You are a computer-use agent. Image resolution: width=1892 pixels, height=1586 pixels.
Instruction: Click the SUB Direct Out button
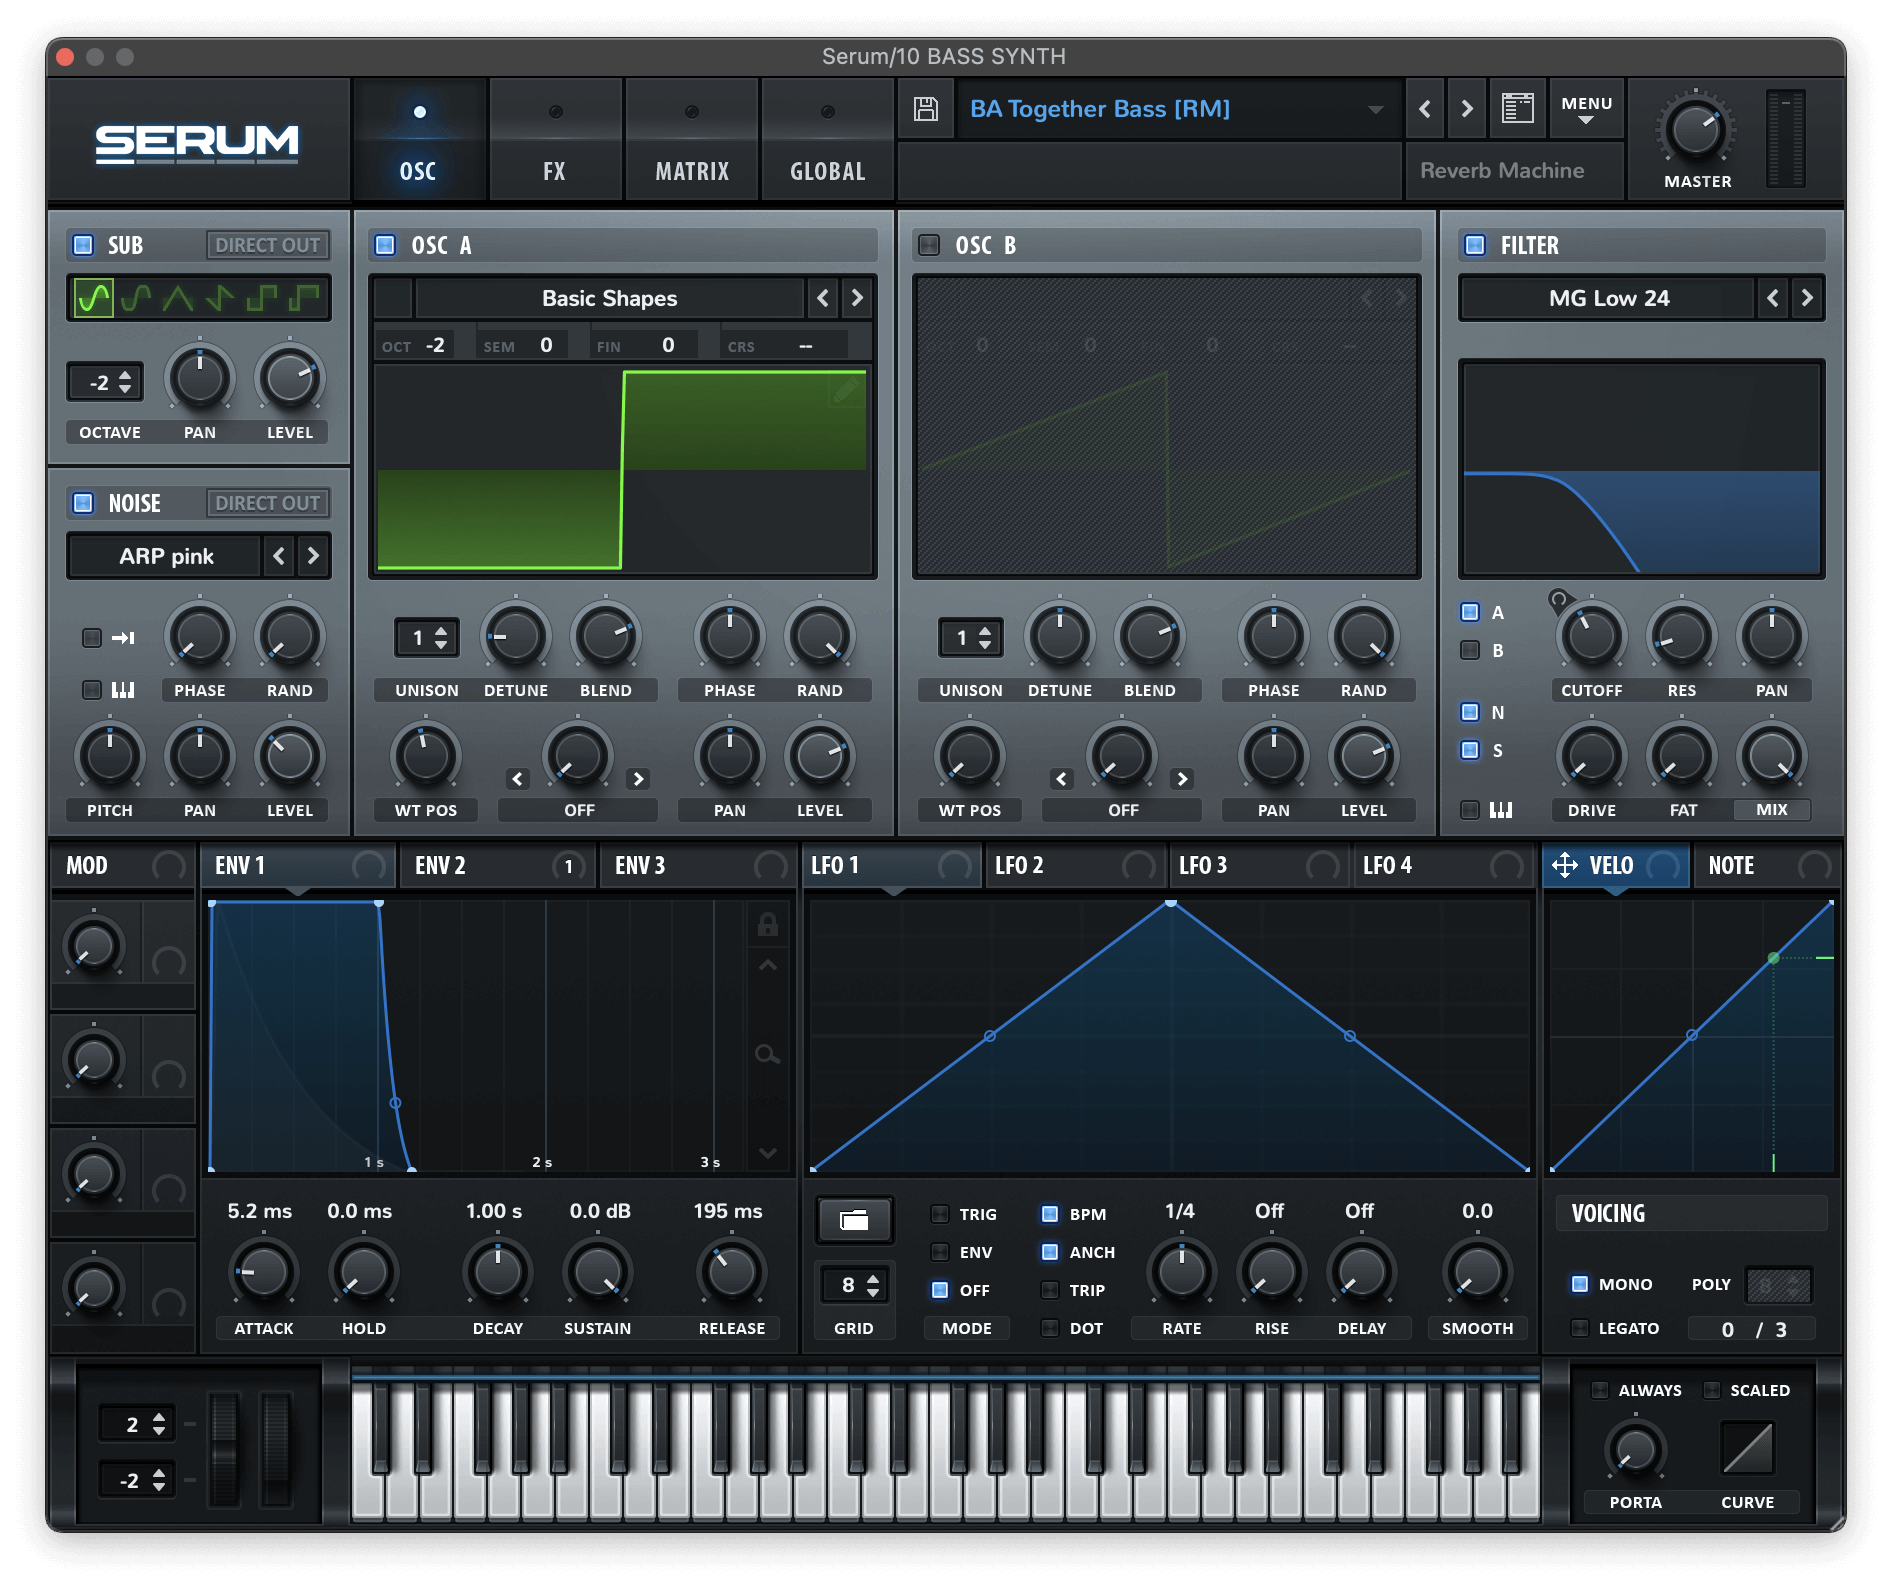tap(267, 245)
